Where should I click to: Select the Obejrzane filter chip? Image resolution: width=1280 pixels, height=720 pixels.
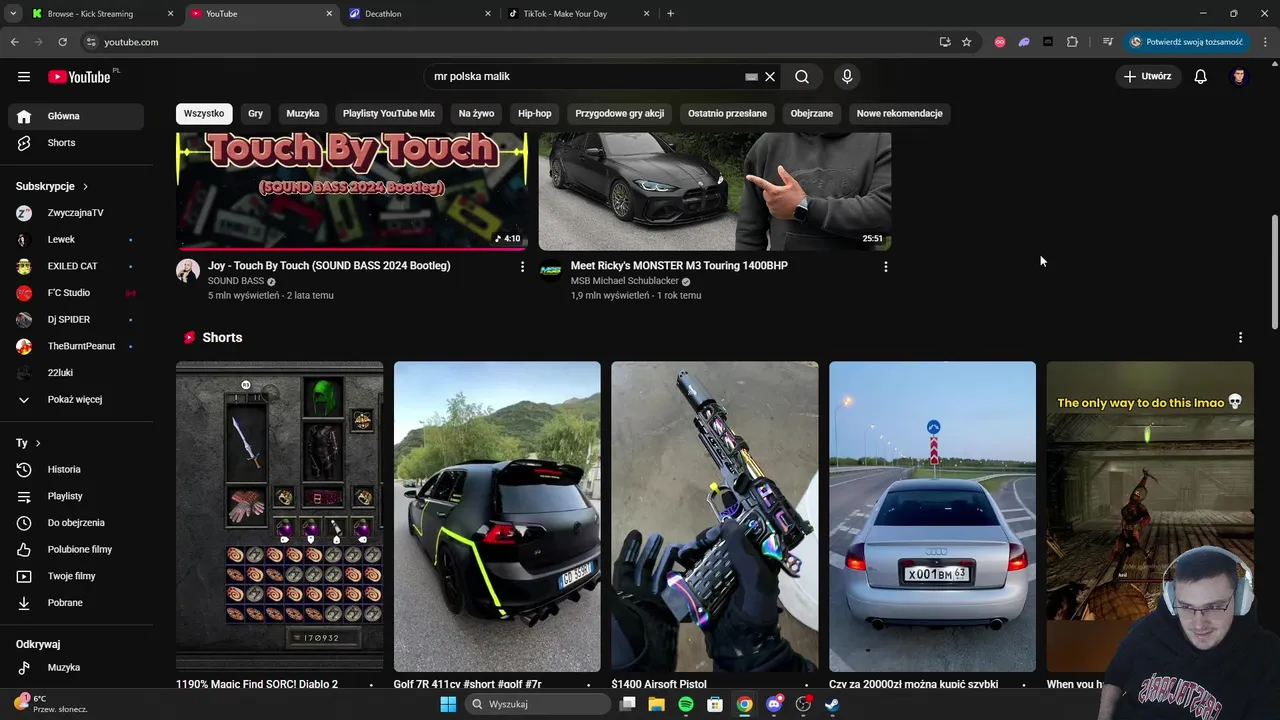pyautogui.click(x=812, y=113)
